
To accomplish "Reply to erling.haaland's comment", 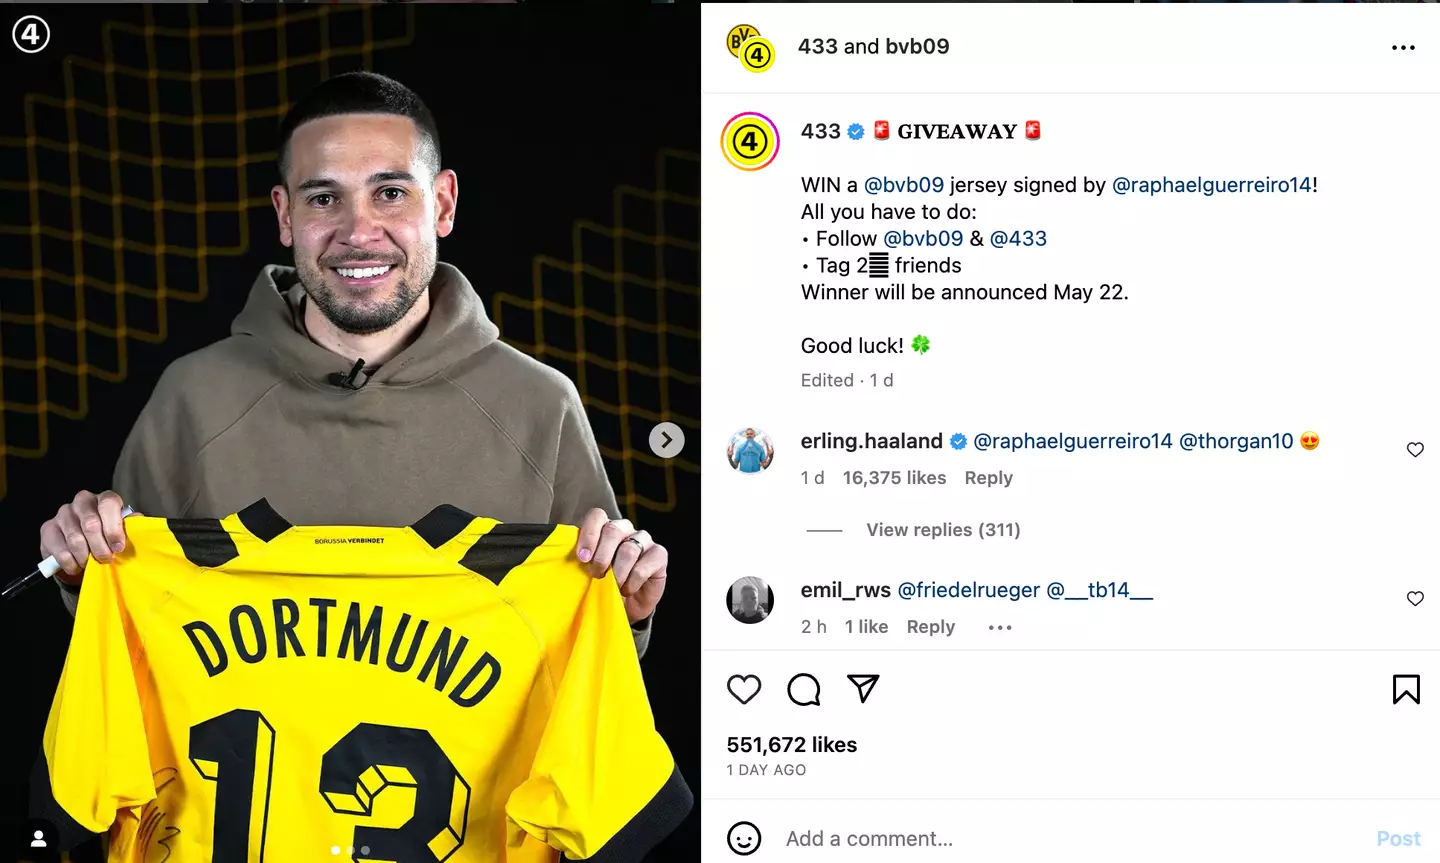I will click(988, 478).
